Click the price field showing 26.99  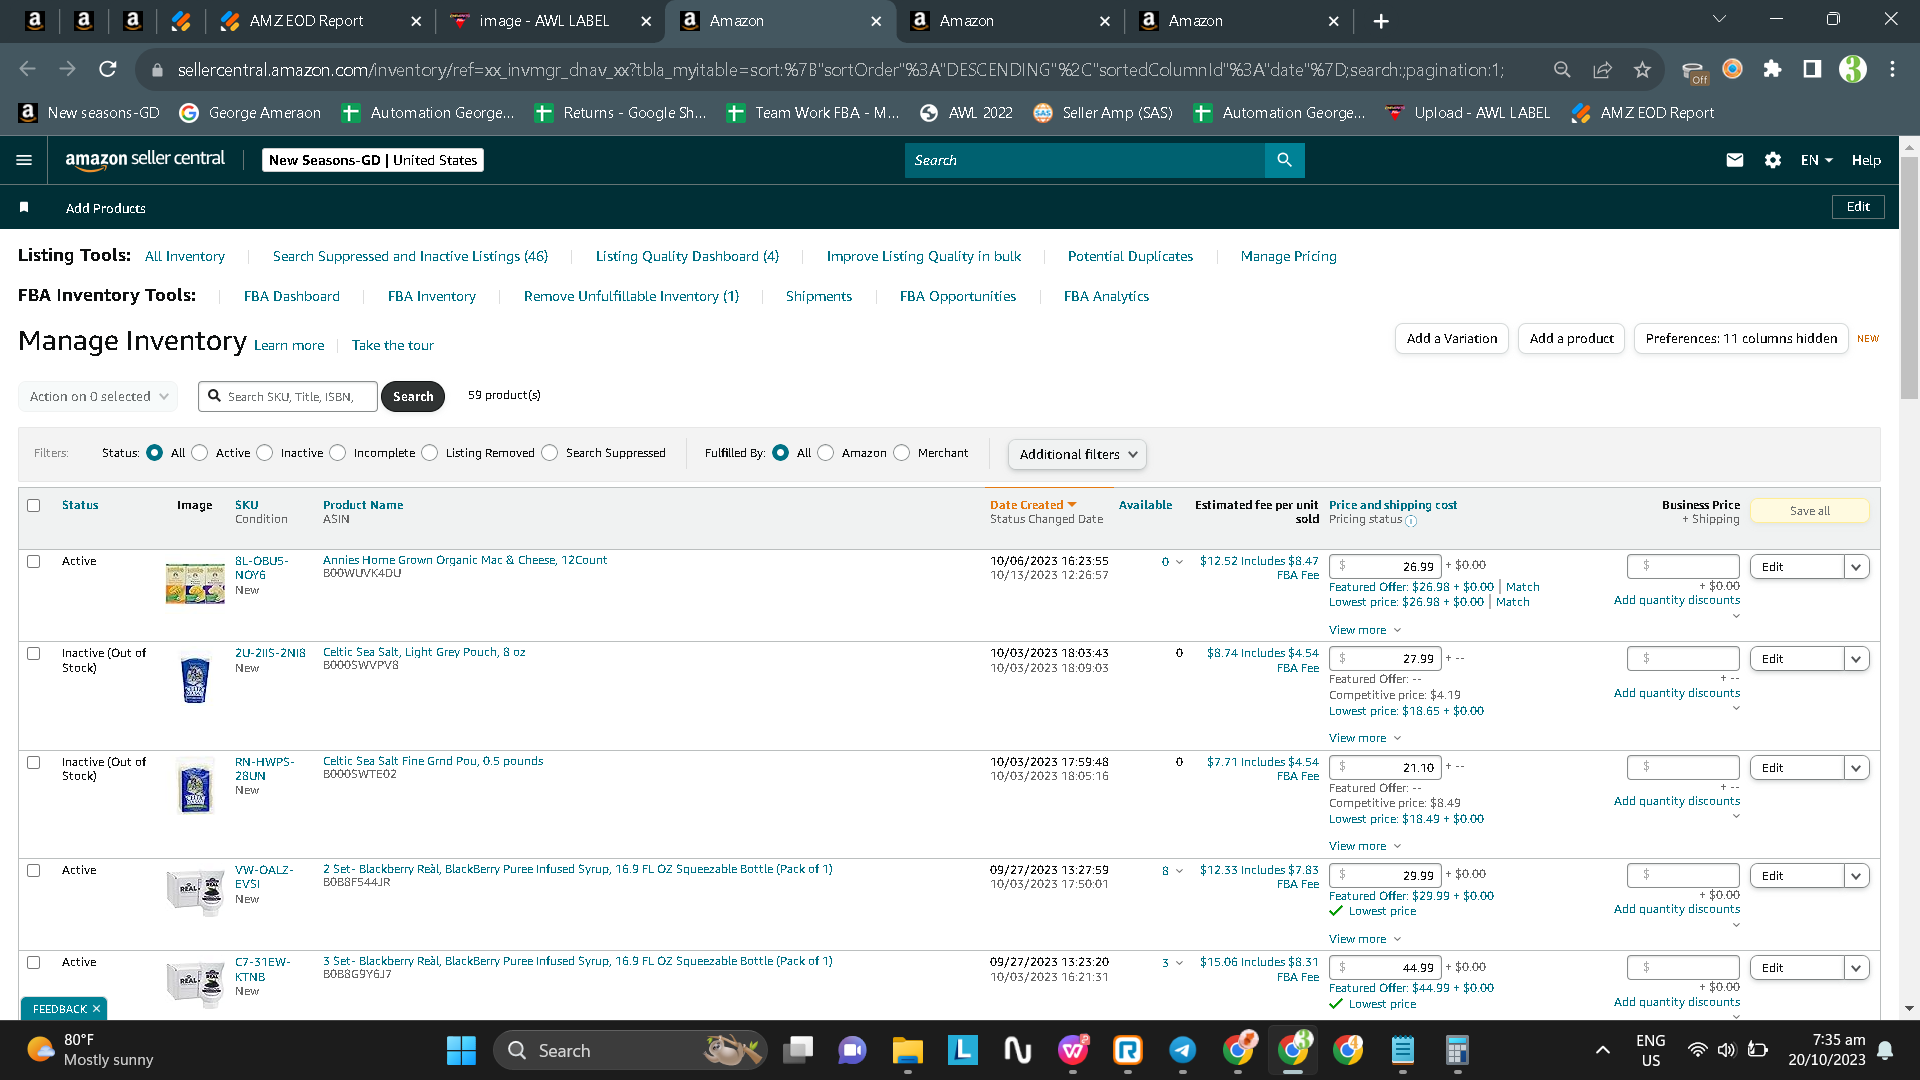coord(1386,567)
